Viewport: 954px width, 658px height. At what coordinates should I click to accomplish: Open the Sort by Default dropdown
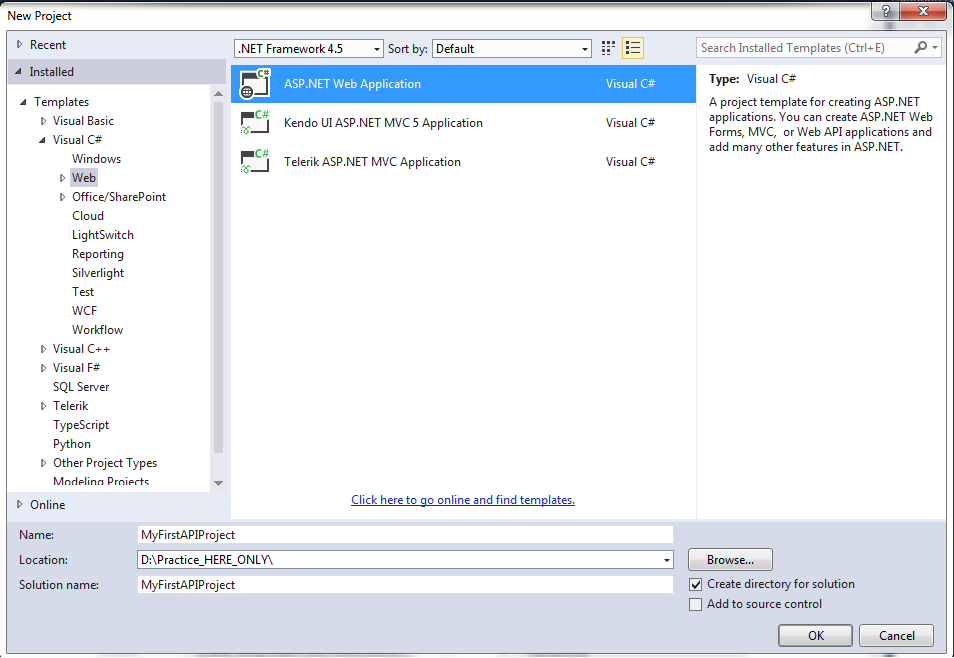tap(512, 49)
